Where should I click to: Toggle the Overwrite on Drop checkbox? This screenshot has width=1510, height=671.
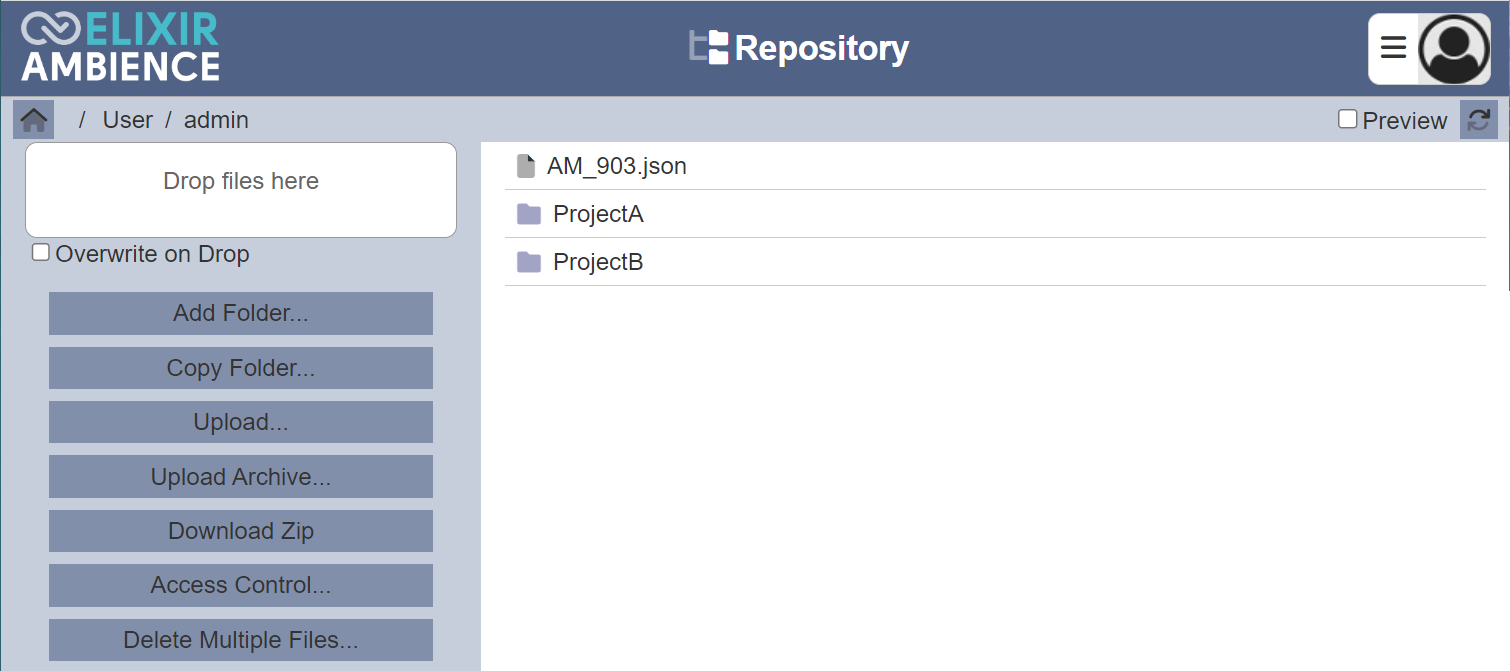point(41,253)
